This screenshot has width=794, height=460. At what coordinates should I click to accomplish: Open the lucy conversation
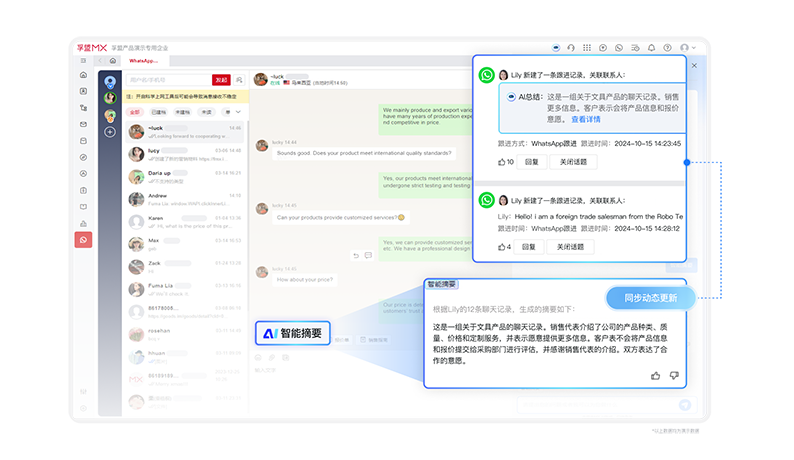point(185,154)
